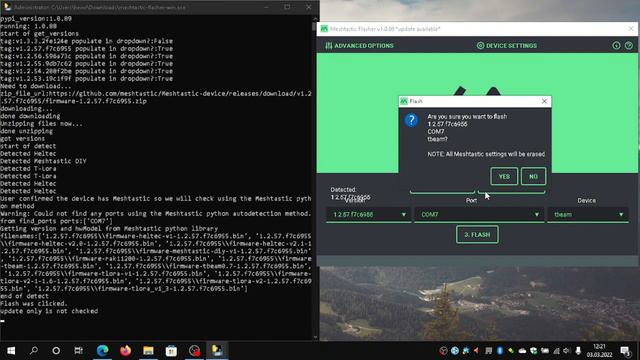Confirm flashing with the YES button

click(x=504, y=176)
